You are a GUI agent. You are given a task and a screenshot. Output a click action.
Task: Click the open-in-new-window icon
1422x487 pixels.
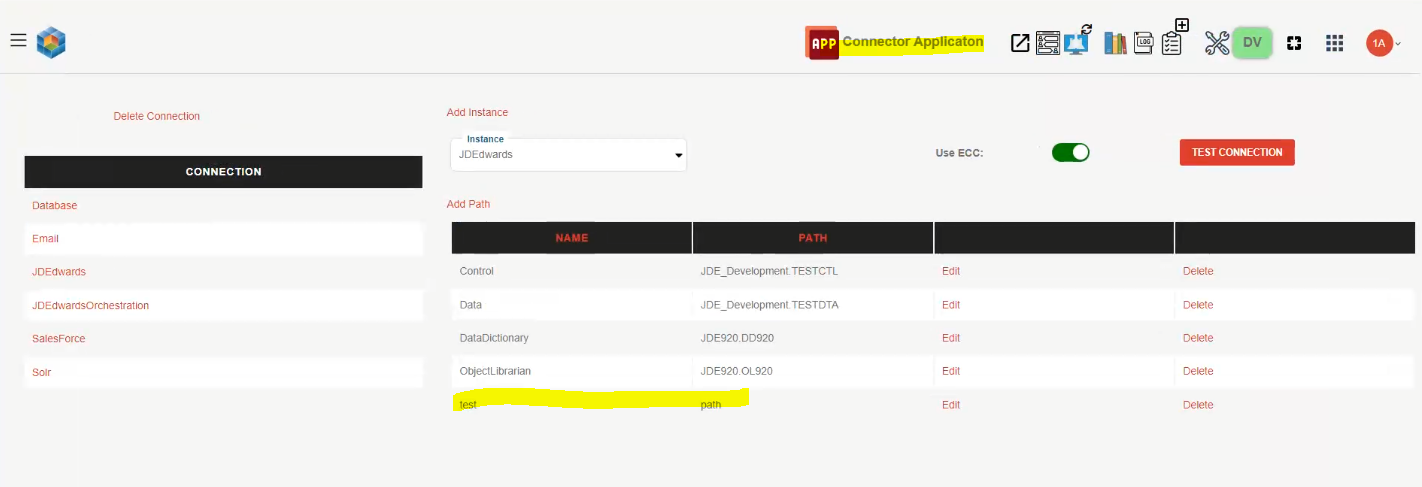point(1020,43)
